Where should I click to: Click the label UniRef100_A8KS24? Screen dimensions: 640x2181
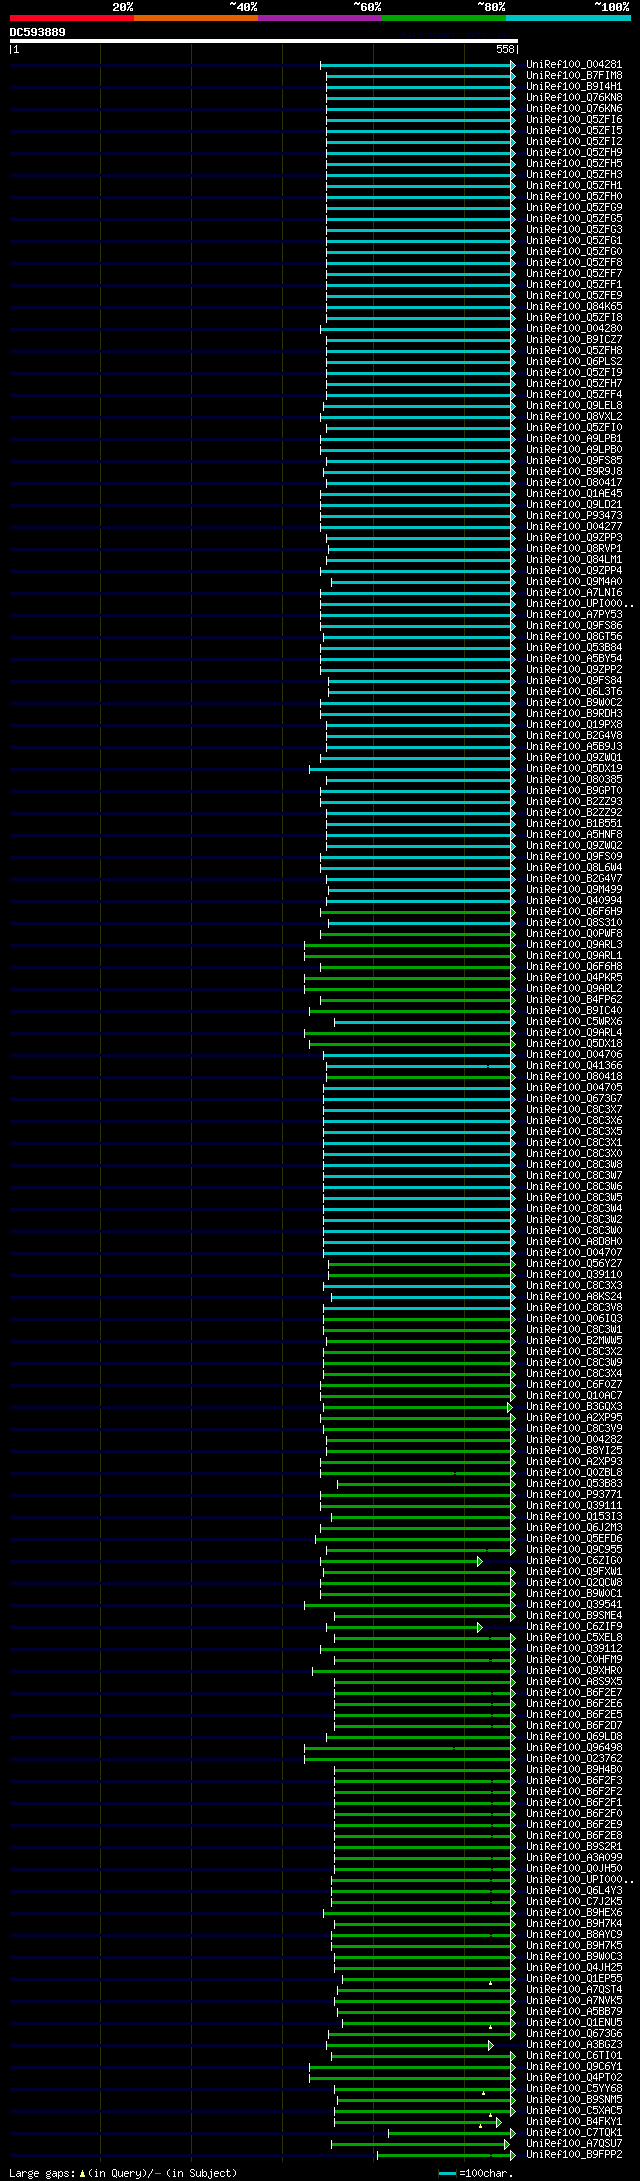(x=574, y=1297)
